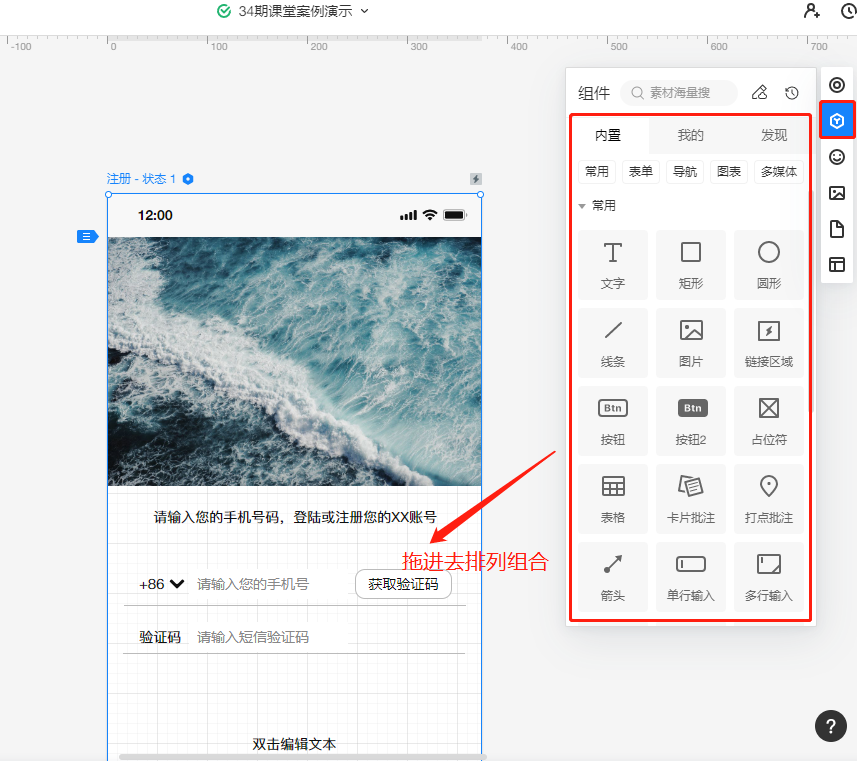This screenshot has height=761, width=857.
Task: Click the 12:00 status bar time
Action: (x=155, y=215)
